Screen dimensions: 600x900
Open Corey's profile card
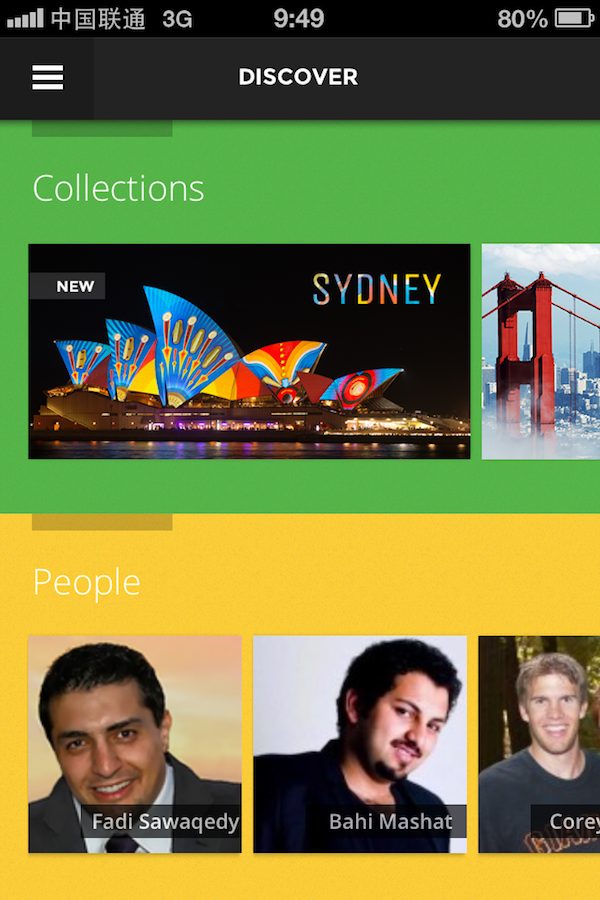coord(539,744)
